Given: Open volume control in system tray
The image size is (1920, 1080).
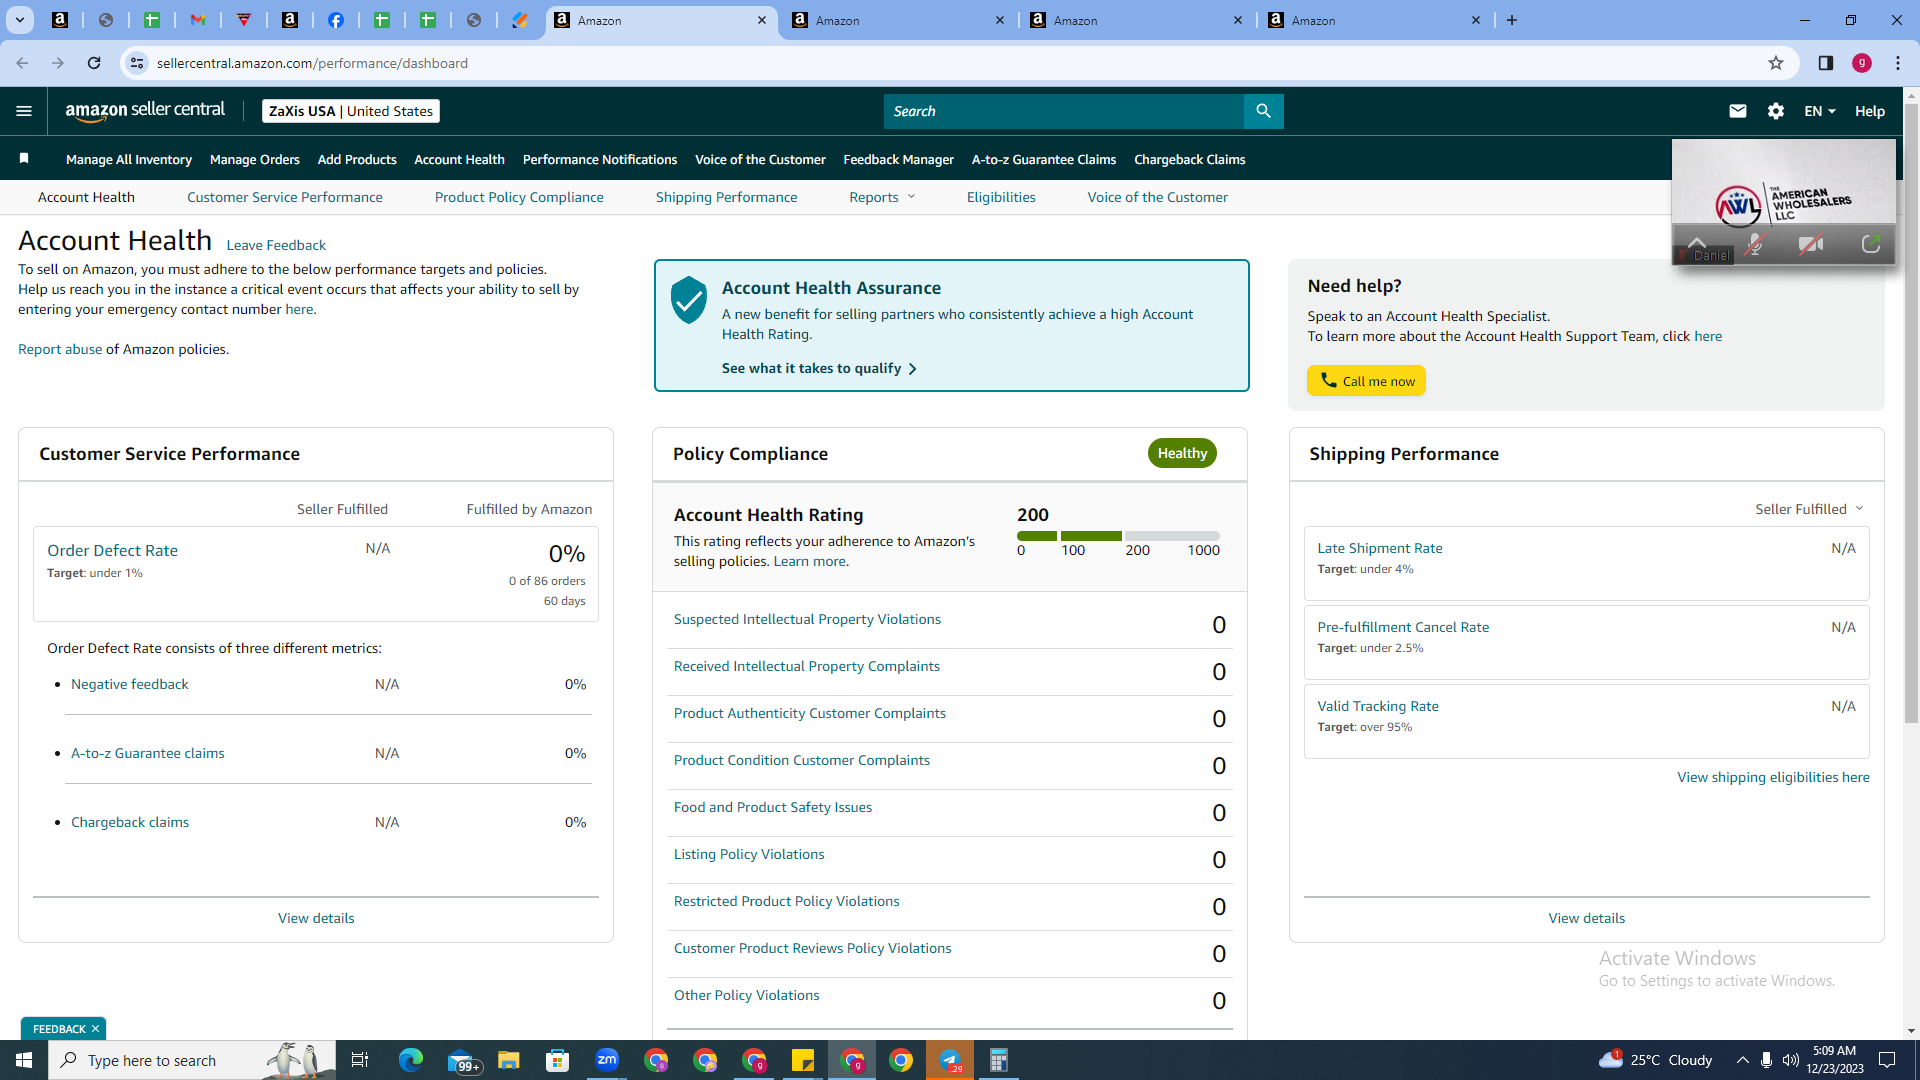Looking at the screenshot, I should [1790, 1060].
